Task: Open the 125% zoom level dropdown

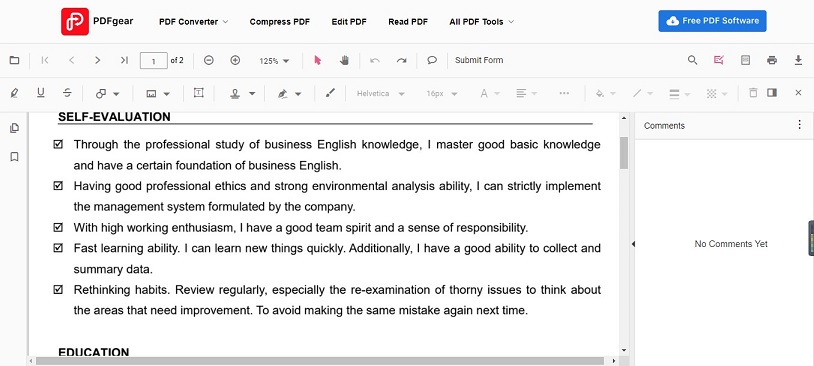Action: click(274, 61)
